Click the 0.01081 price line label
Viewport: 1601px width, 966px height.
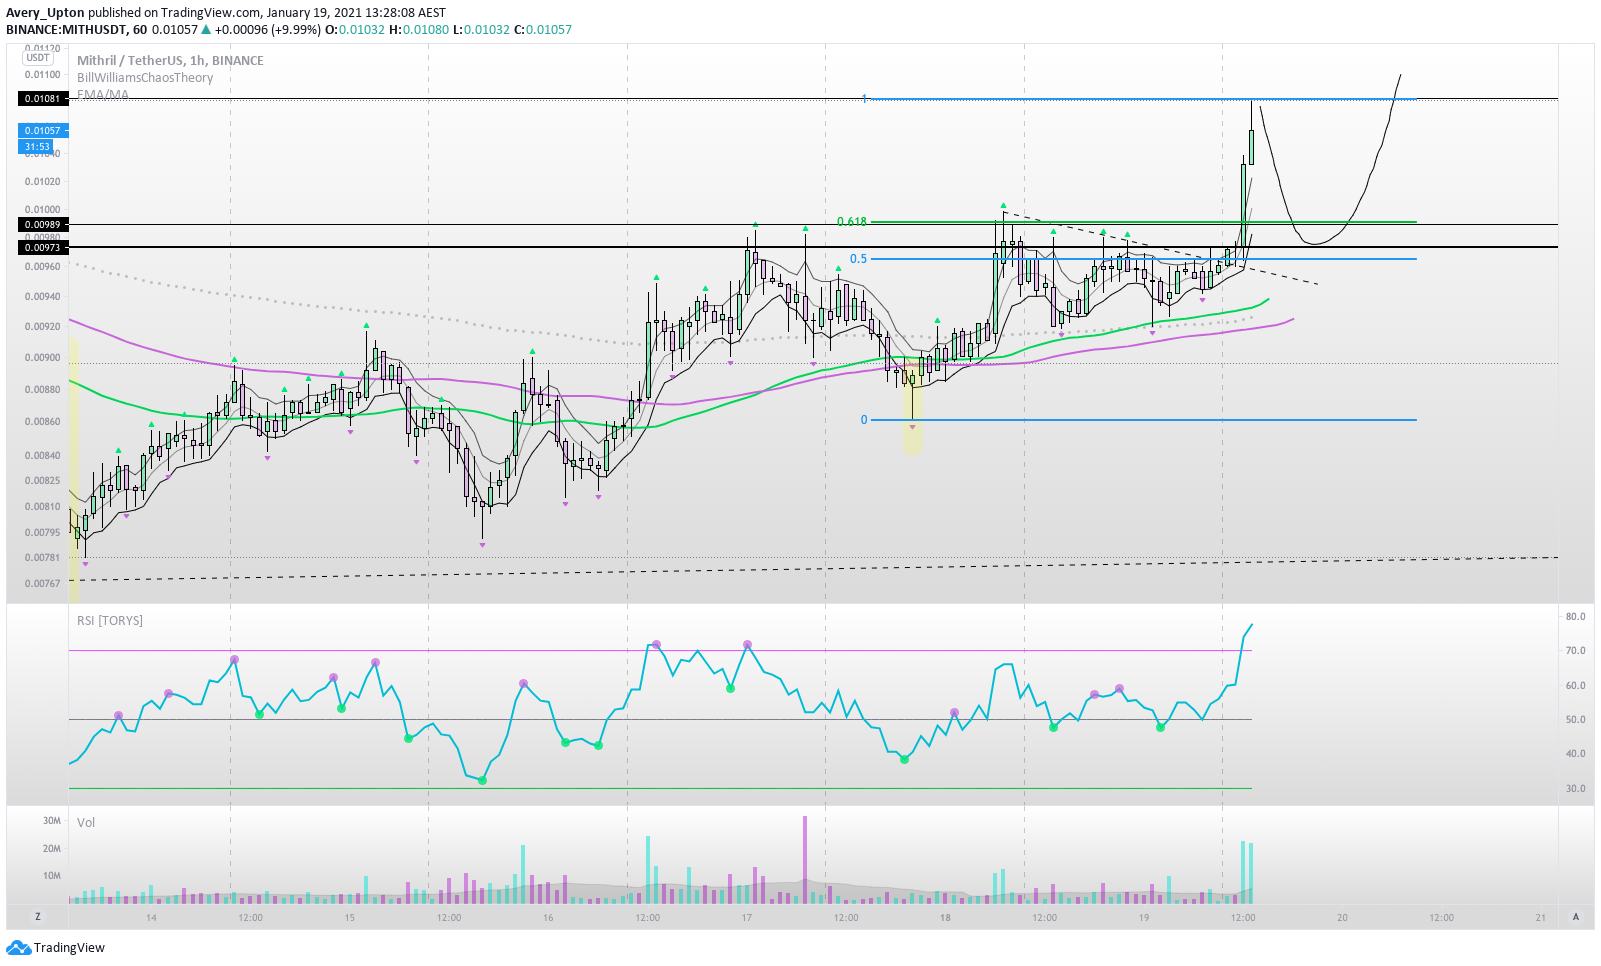(43, 98)
